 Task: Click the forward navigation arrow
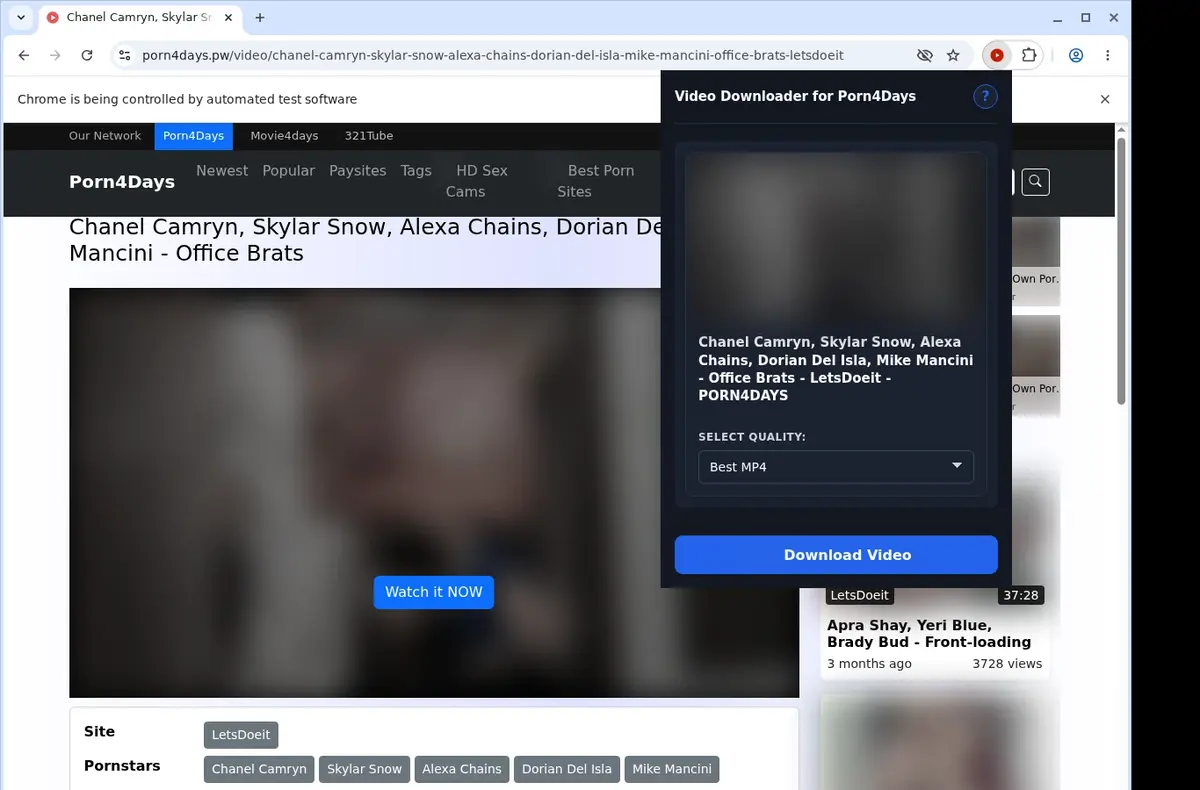coord(55,56)
